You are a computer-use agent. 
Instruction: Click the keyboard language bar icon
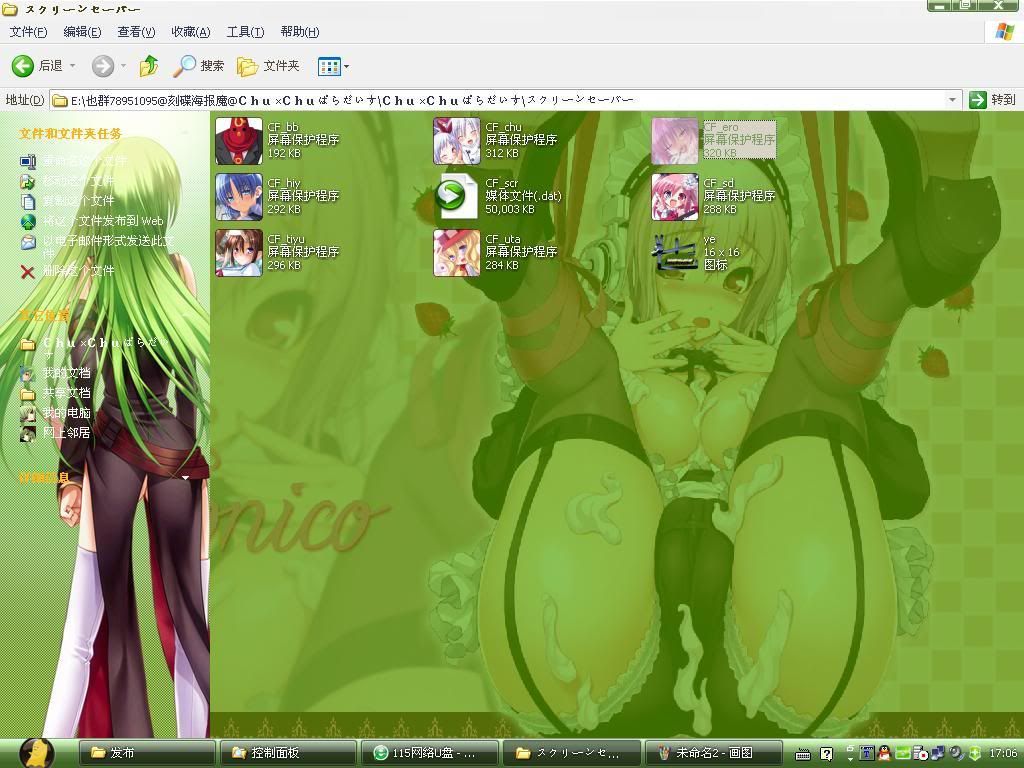click(803, 755)
